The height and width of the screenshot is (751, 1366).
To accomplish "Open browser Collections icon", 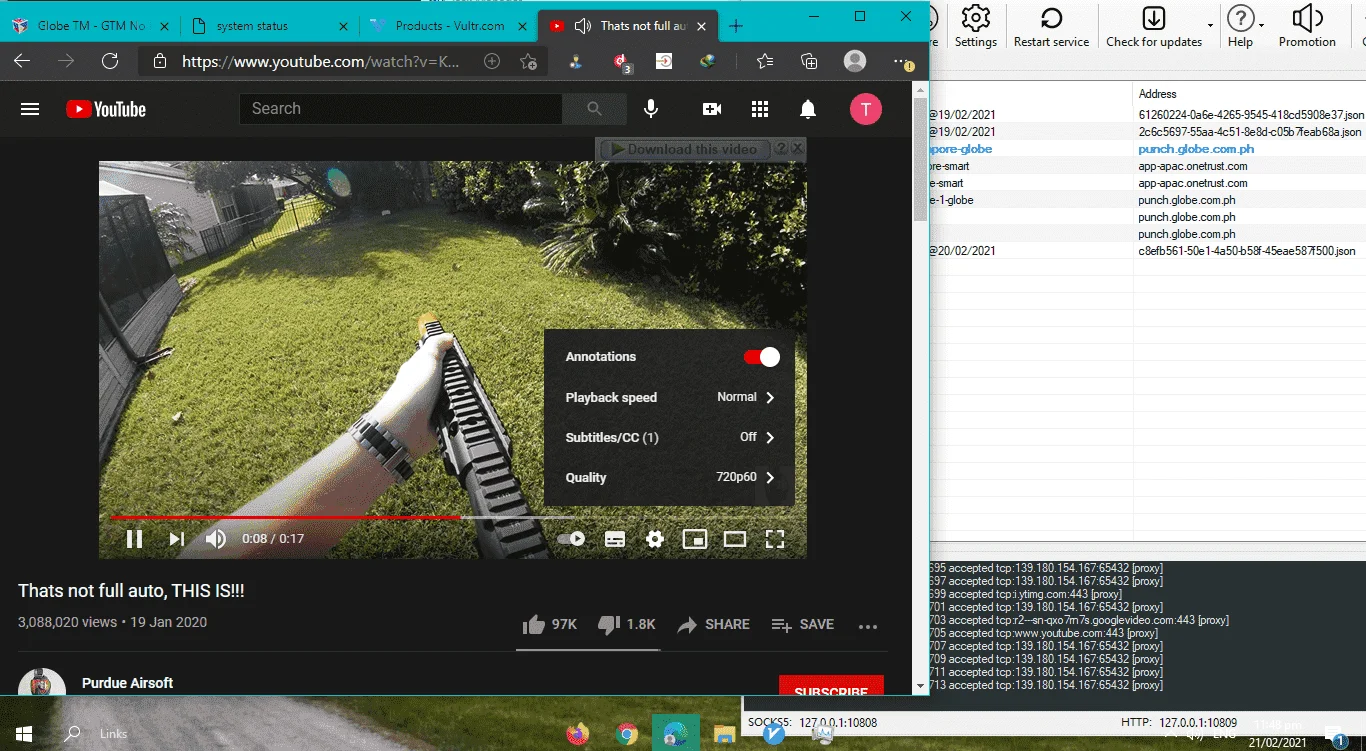I will 809,61.
